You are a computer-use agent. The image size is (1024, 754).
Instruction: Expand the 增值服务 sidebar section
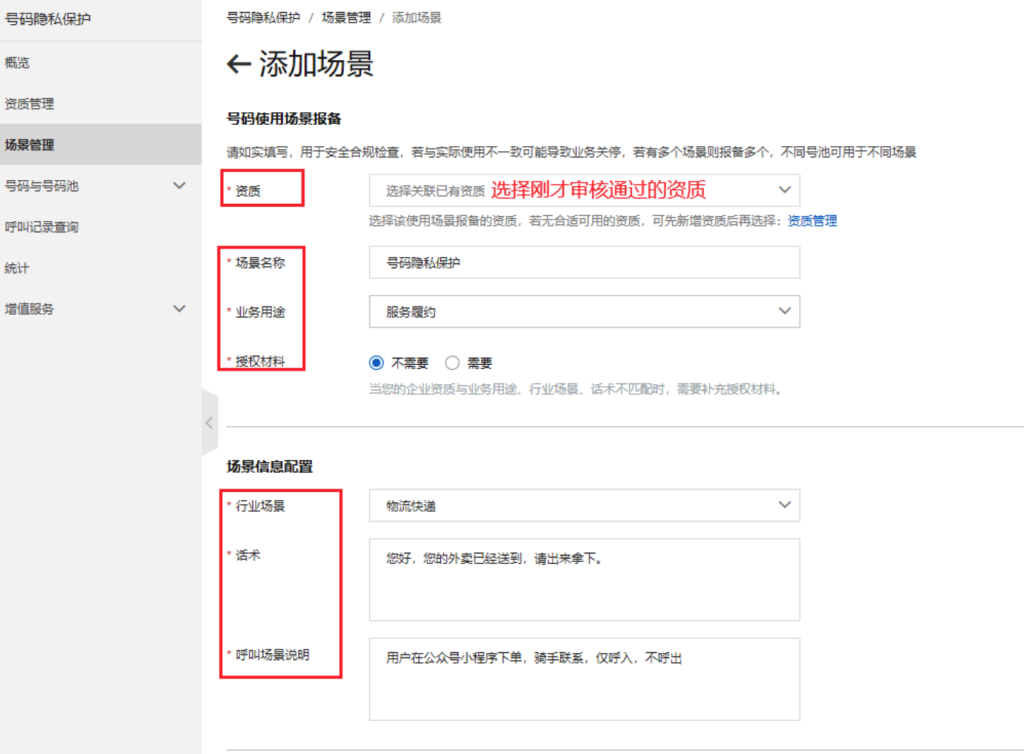[x=180, y=308]
